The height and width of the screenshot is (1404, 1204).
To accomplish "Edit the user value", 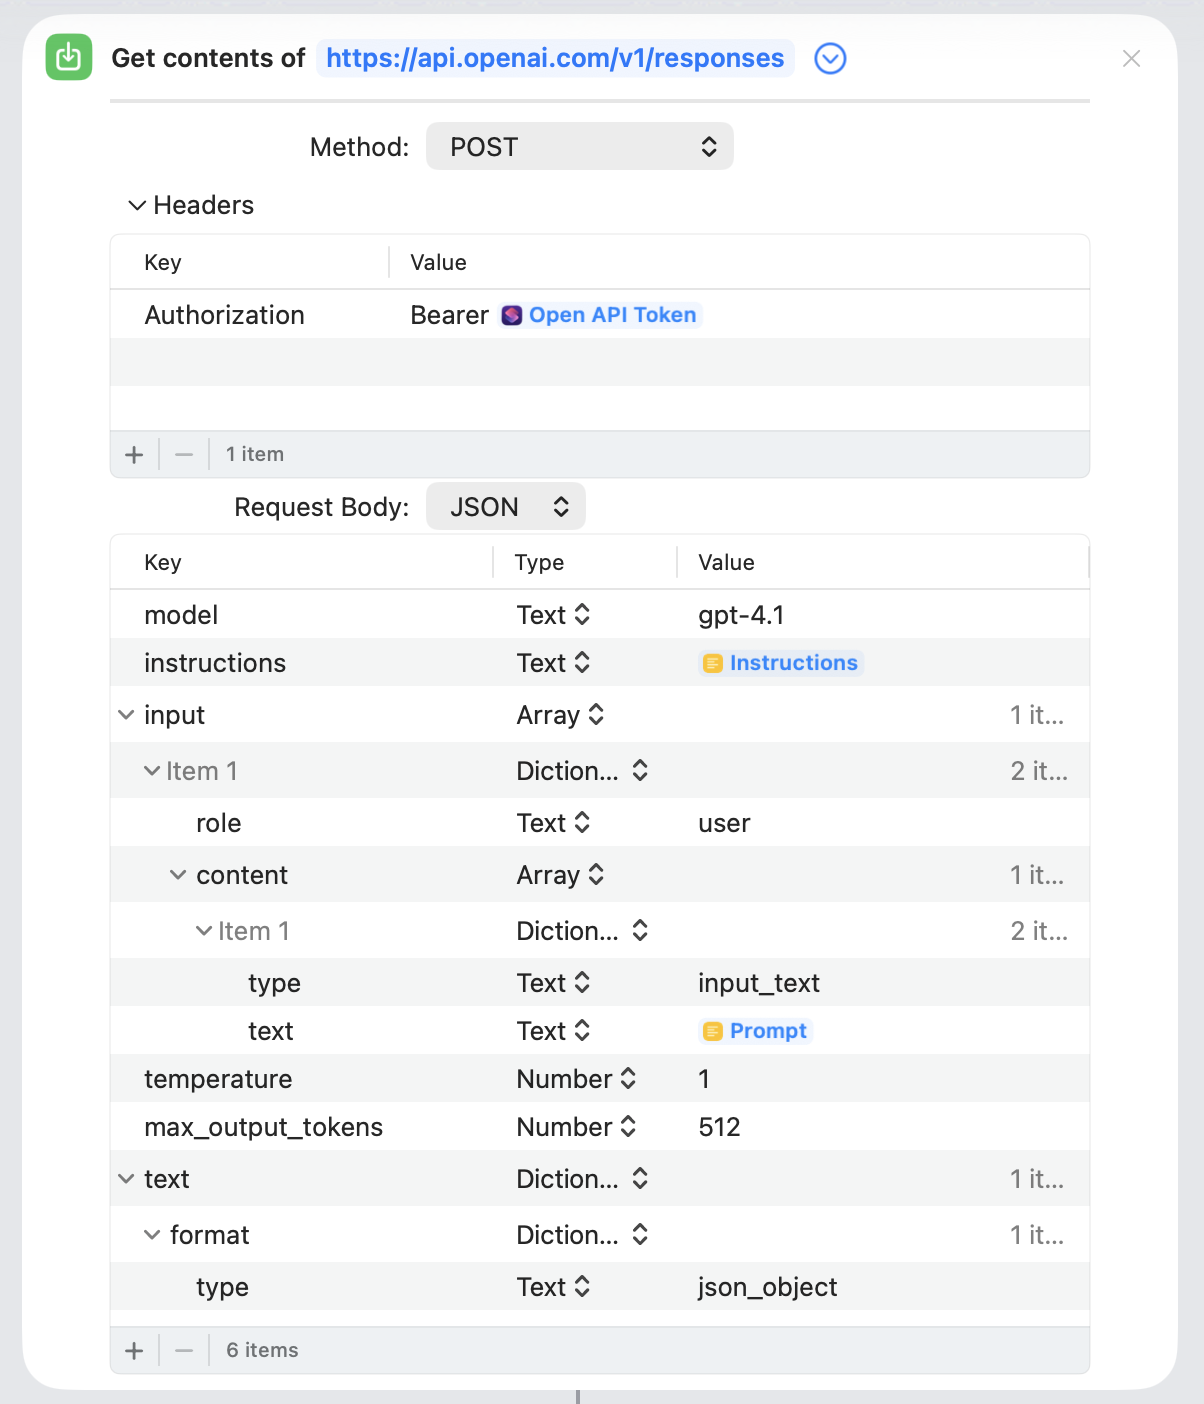I will pyautogui.click(x=724, y=823).
